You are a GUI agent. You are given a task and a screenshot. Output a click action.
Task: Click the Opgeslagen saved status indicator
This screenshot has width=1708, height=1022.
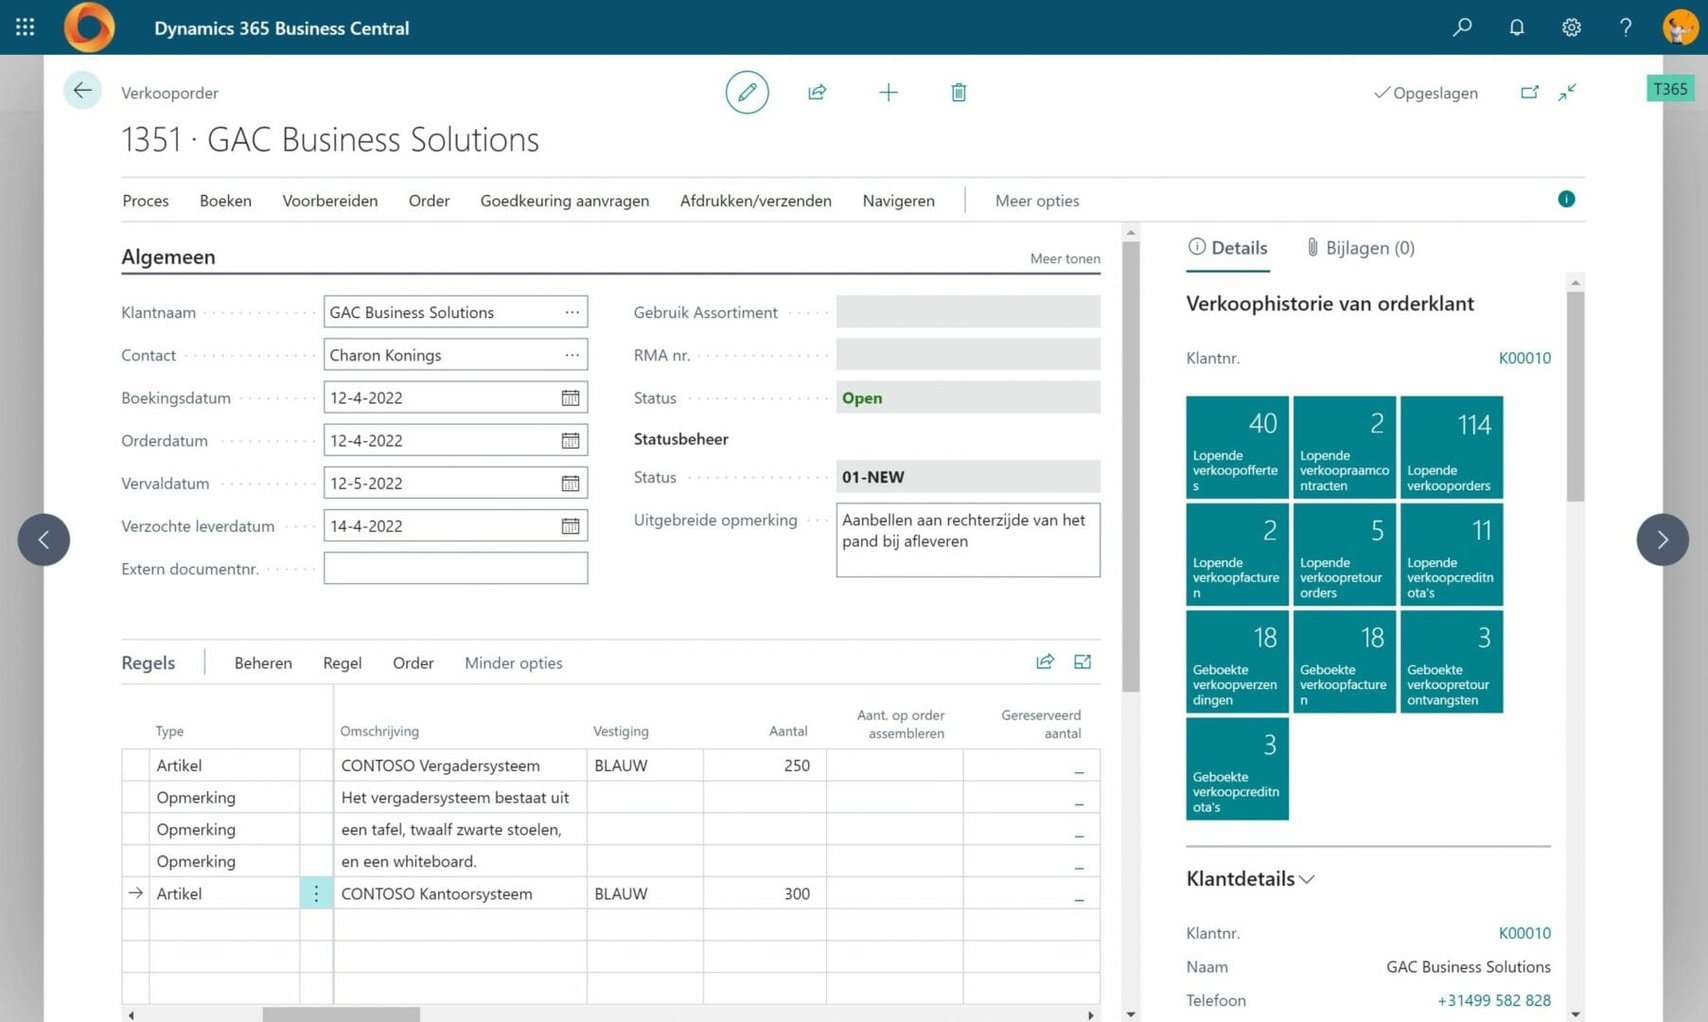[x=1425, y=93]
